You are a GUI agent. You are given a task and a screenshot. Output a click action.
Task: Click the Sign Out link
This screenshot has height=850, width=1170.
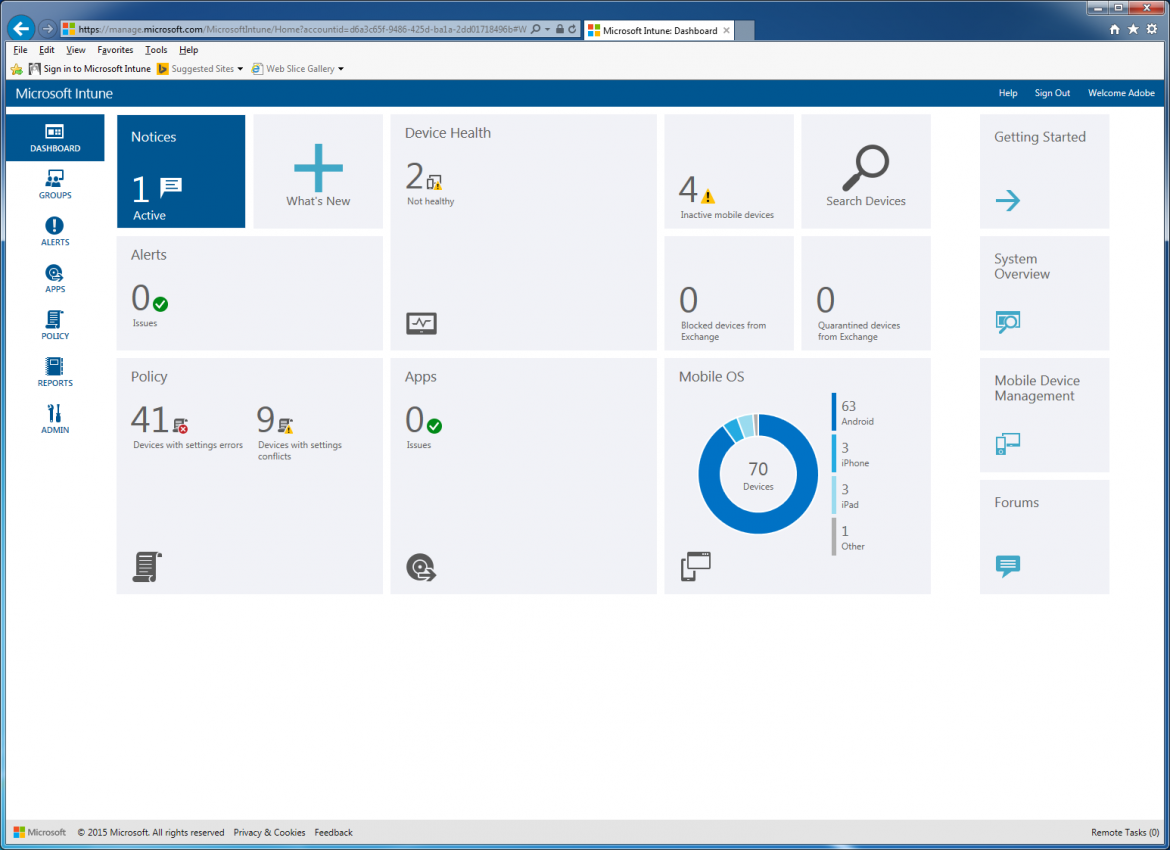point(1052,93)
